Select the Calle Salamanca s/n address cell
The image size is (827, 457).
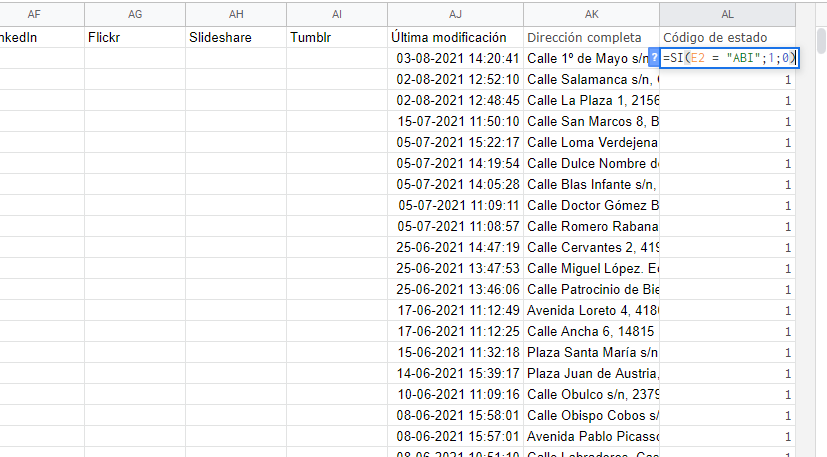[x=591, y=80]
